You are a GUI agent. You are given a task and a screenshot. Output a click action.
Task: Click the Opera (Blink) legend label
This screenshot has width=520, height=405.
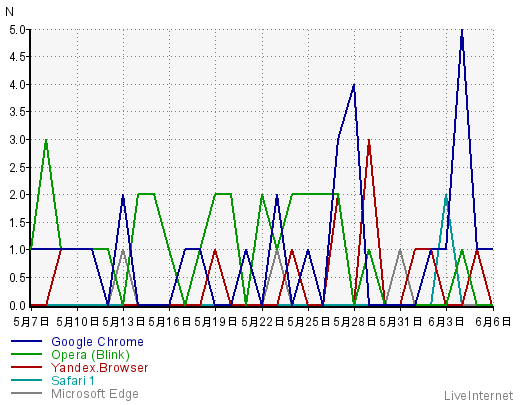click(90, 355)
